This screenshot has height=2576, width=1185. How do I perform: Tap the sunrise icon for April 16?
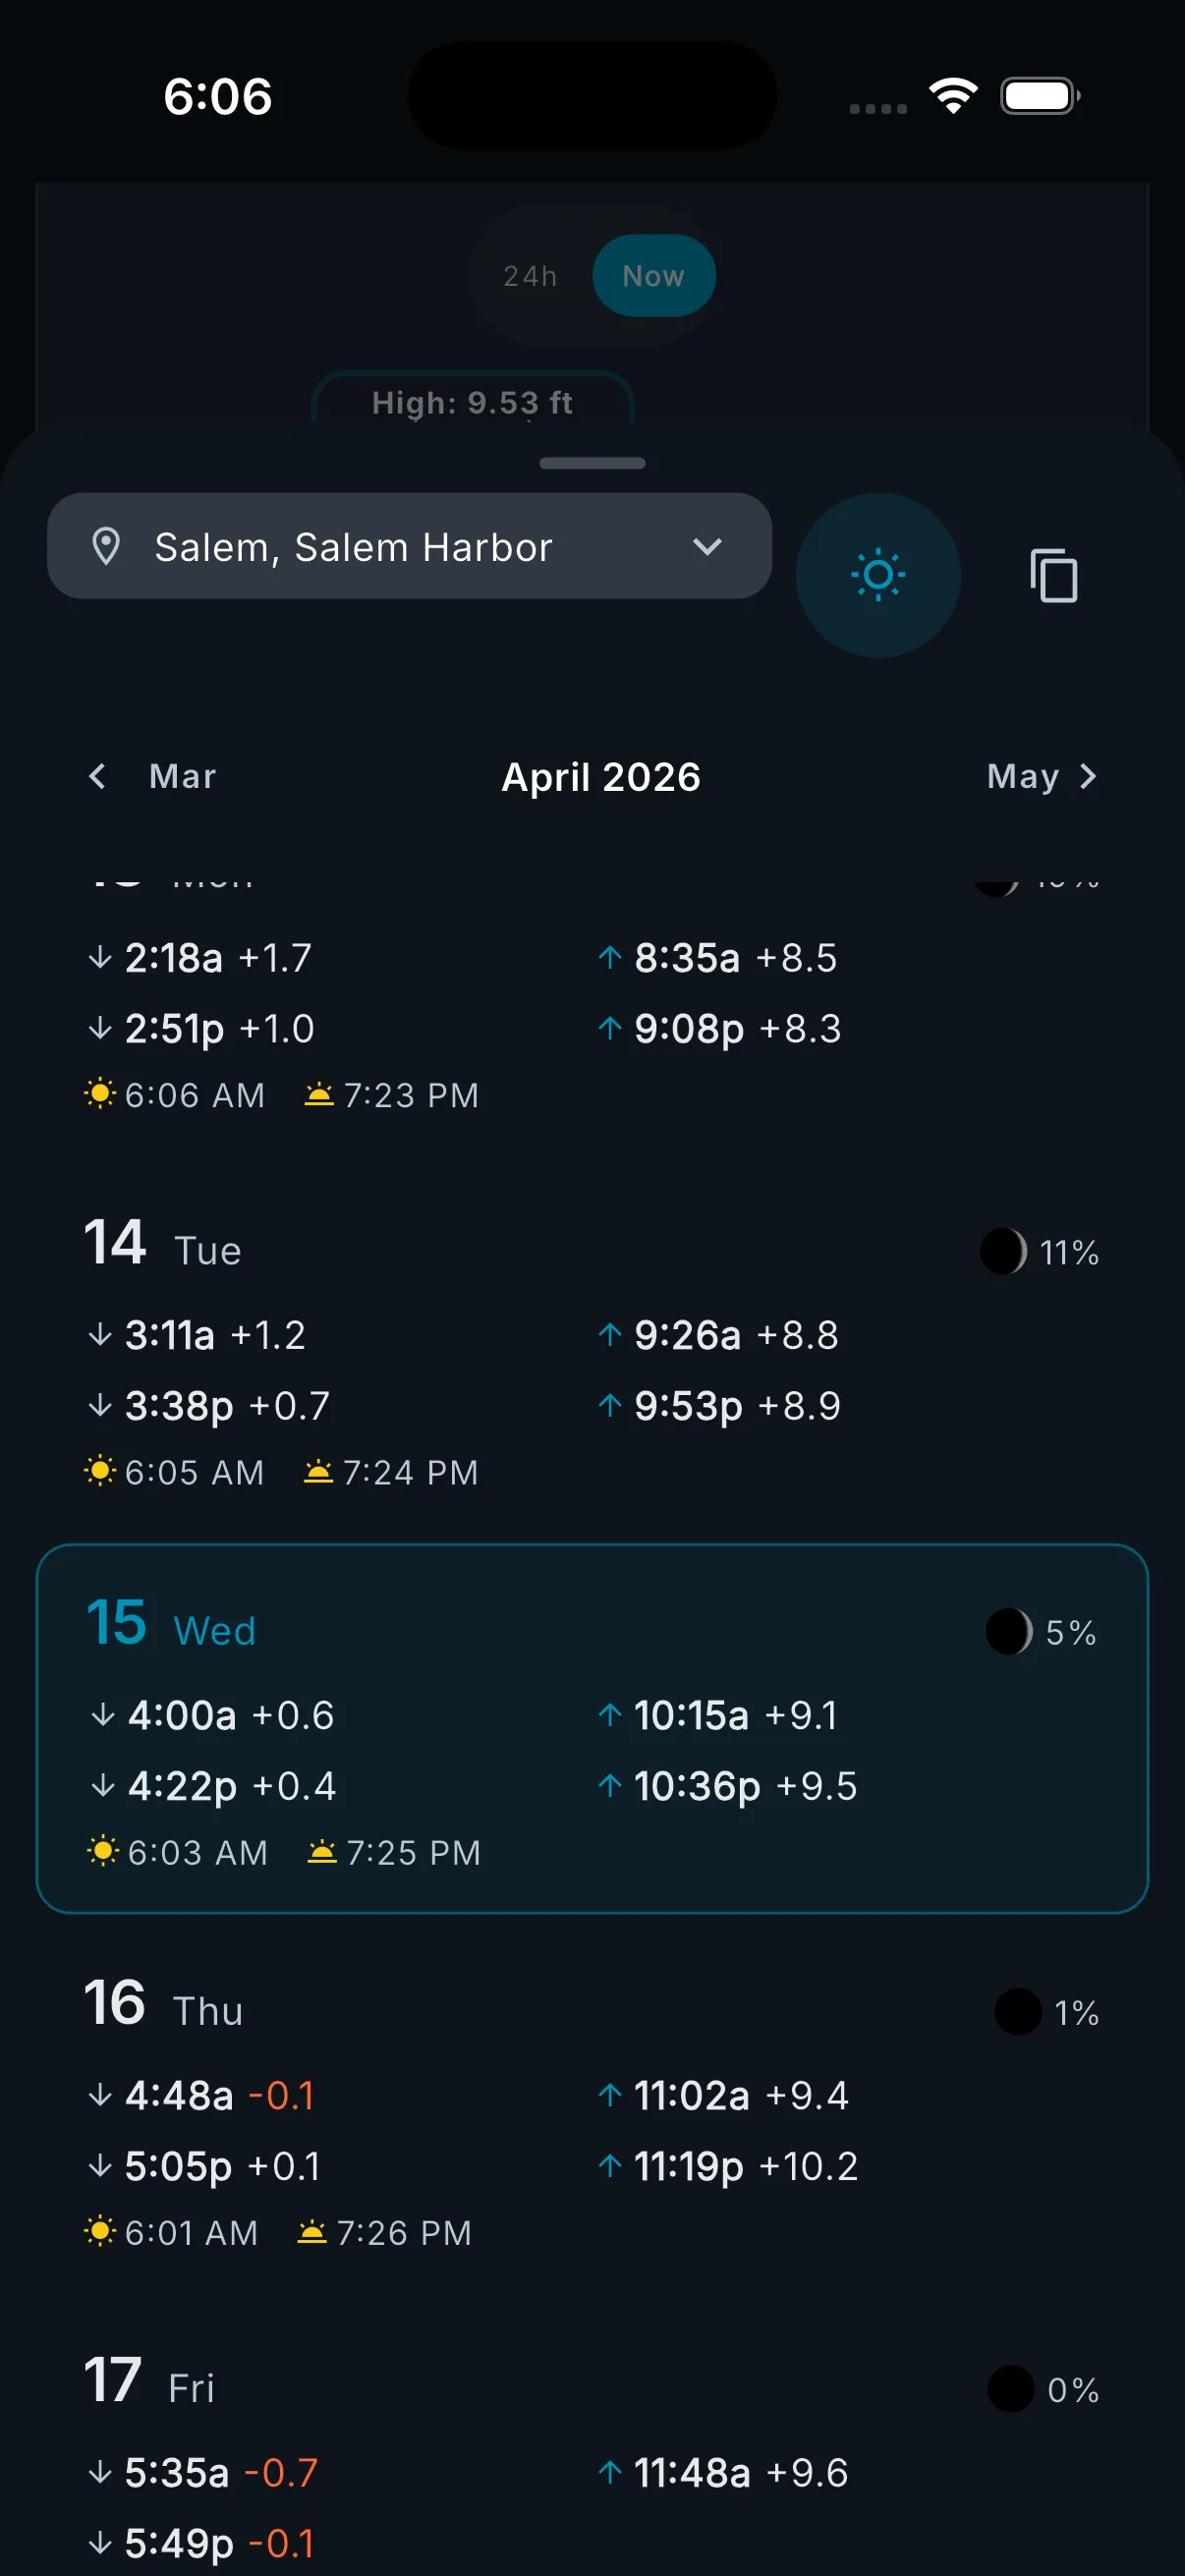tap(99, 2231)
